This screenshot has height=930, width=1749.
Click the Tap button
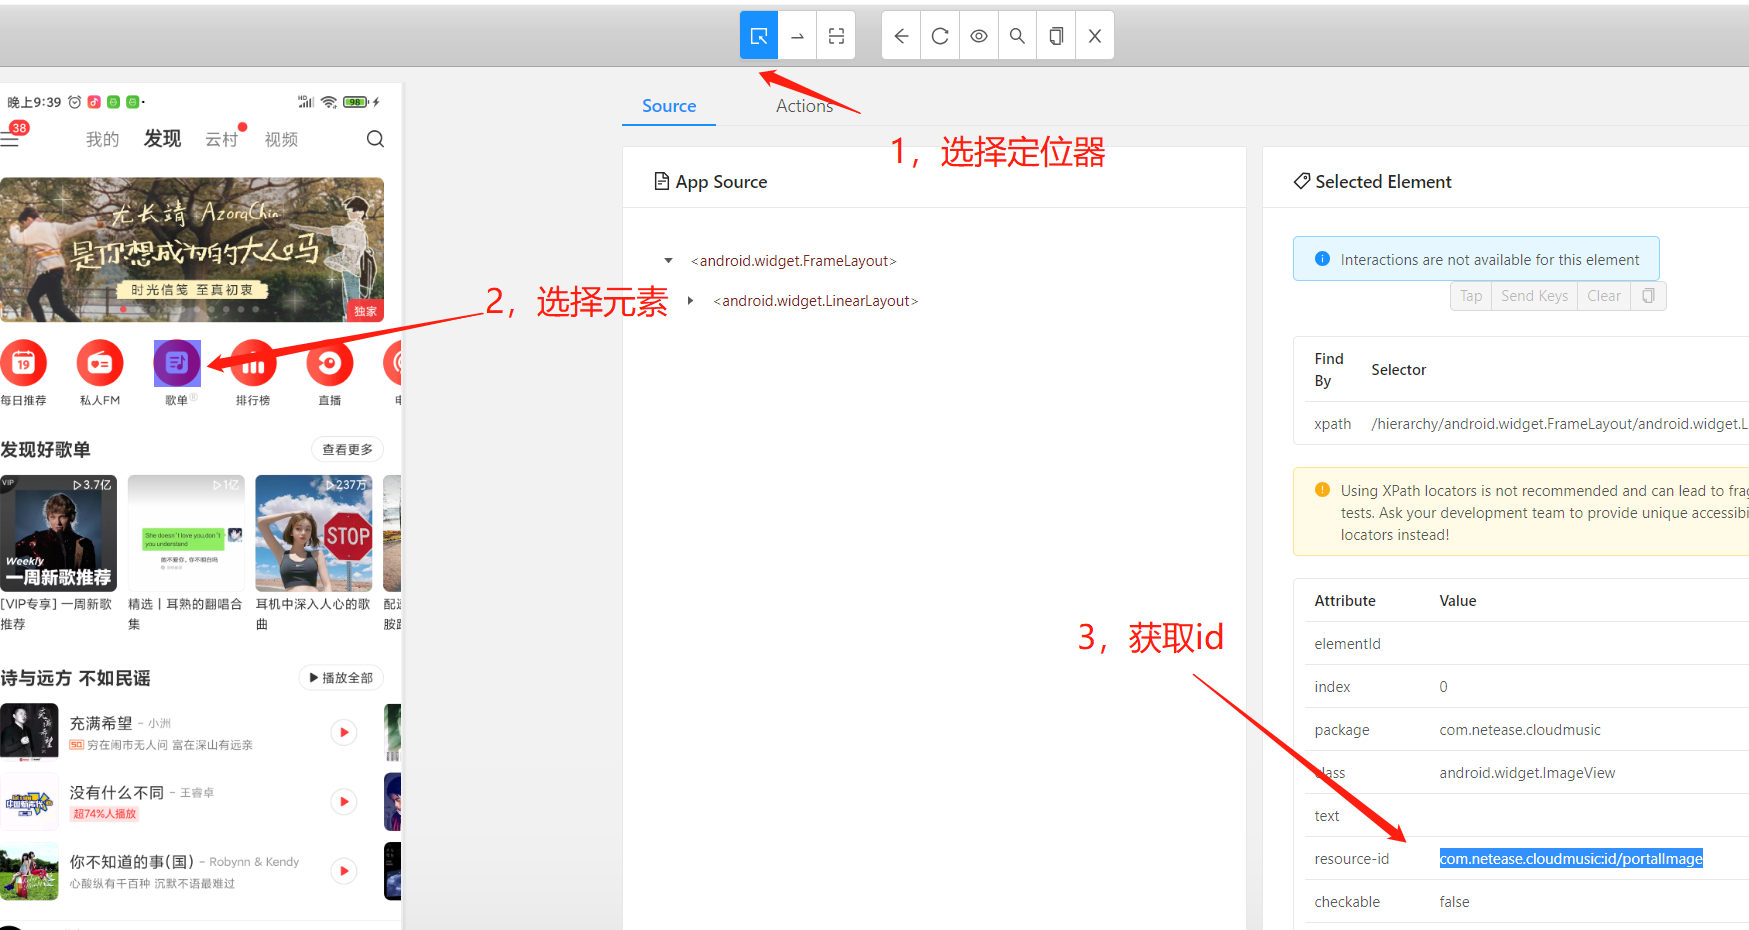click(1471, 296)
